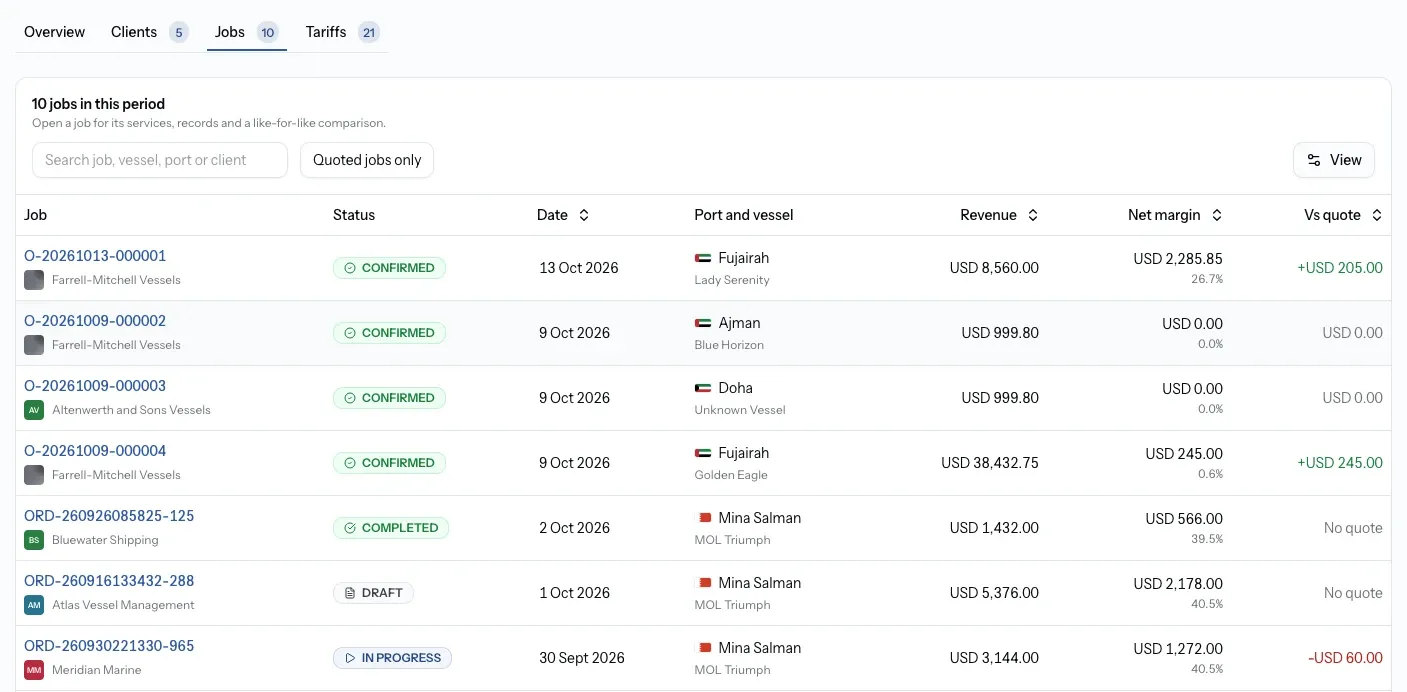Click the Port and vessel column header
This screenshot has height=692, width=1407.
click(x=744, y=215)
